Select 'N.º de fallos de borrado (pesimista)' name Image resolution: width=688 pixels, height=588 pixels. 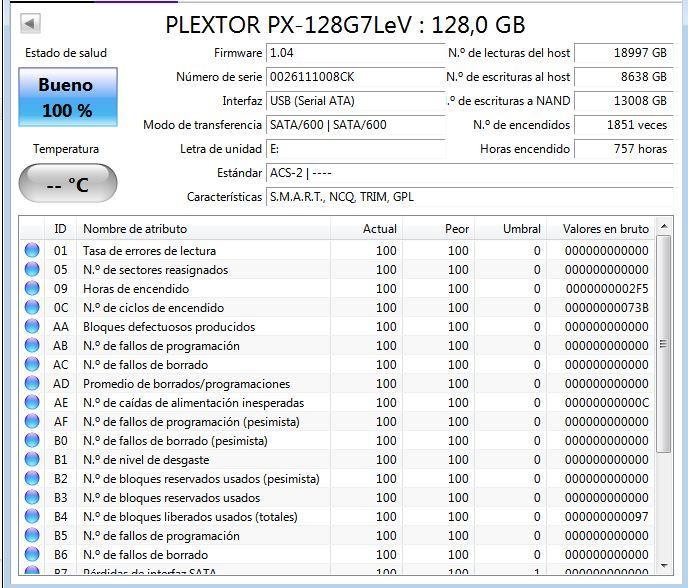click(176, 441)
